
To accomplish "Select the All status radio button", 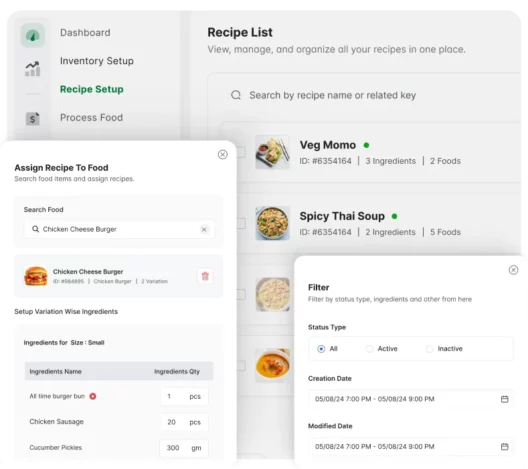I will pyautogui.click(x=321, y=349).
